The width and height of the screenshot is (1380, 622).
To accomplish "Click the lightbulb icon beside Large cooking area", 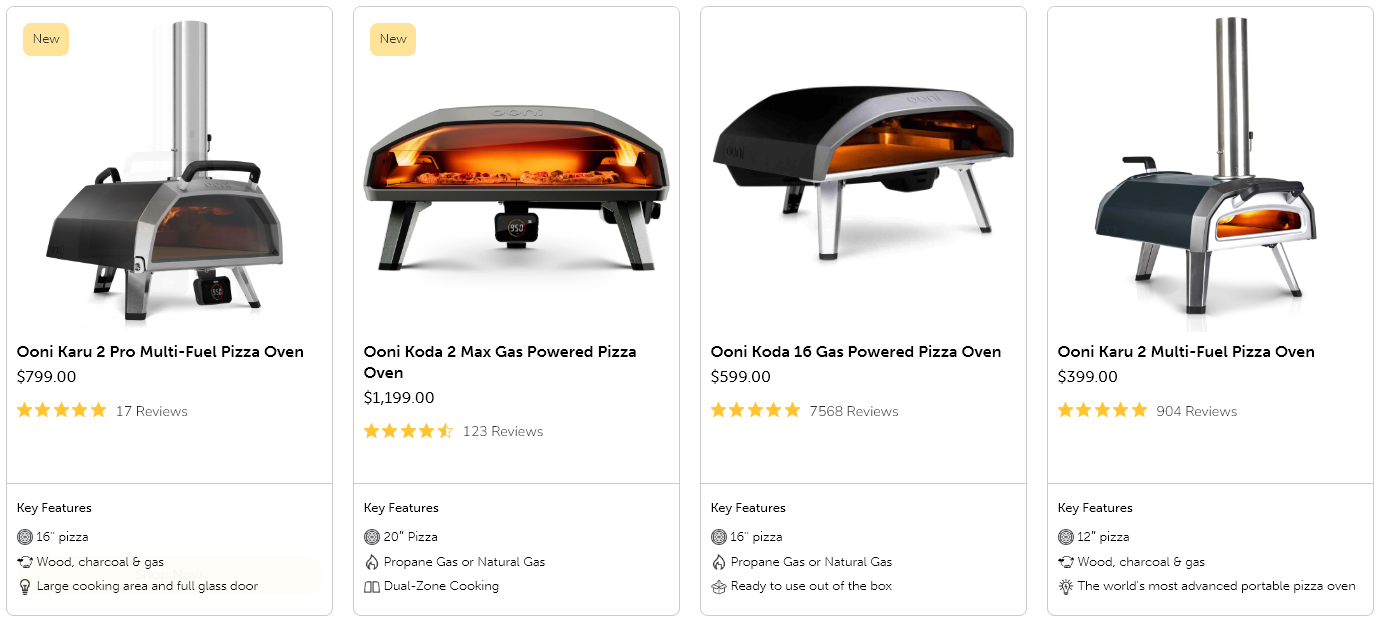I will pos(25,586).
